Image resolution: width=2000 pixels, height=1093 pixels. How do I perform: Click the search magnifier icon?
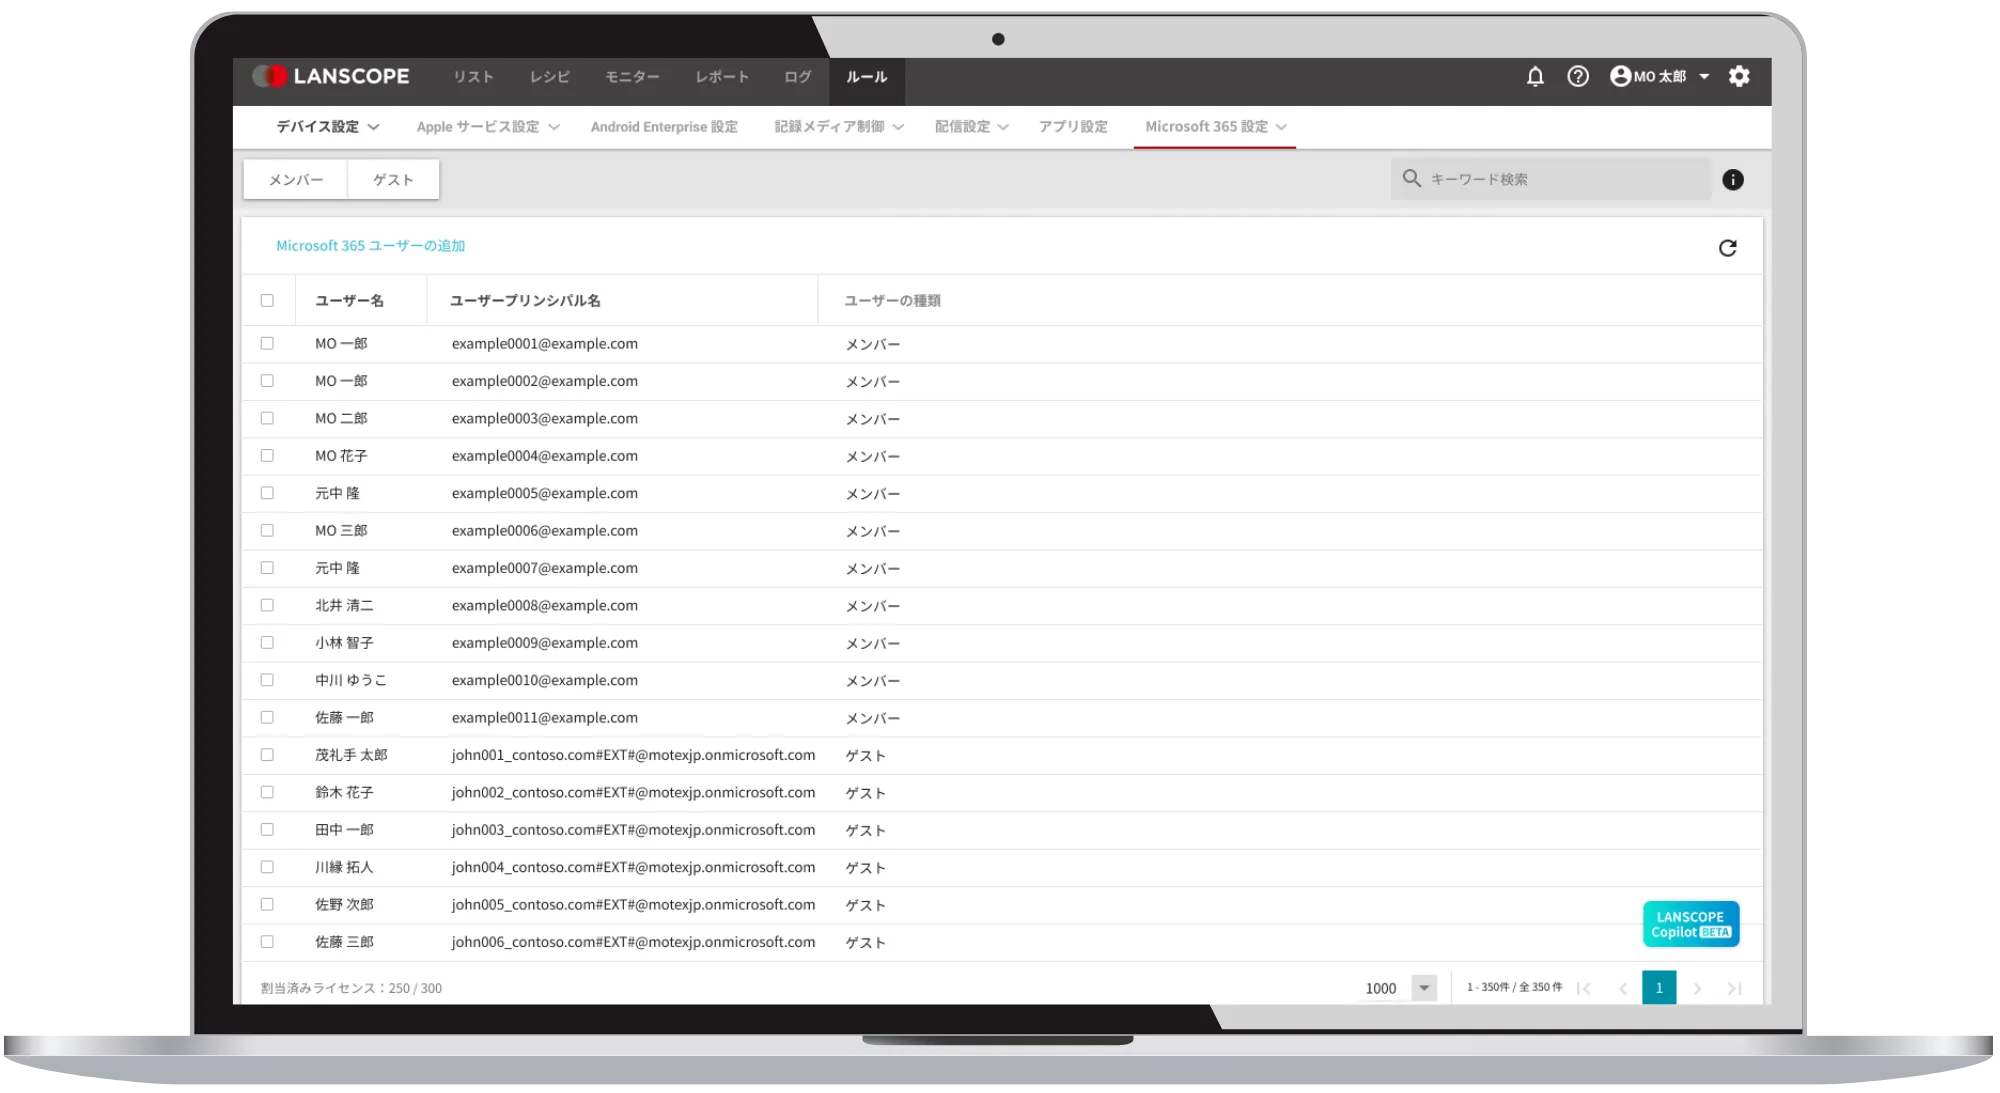(1413, 179)
